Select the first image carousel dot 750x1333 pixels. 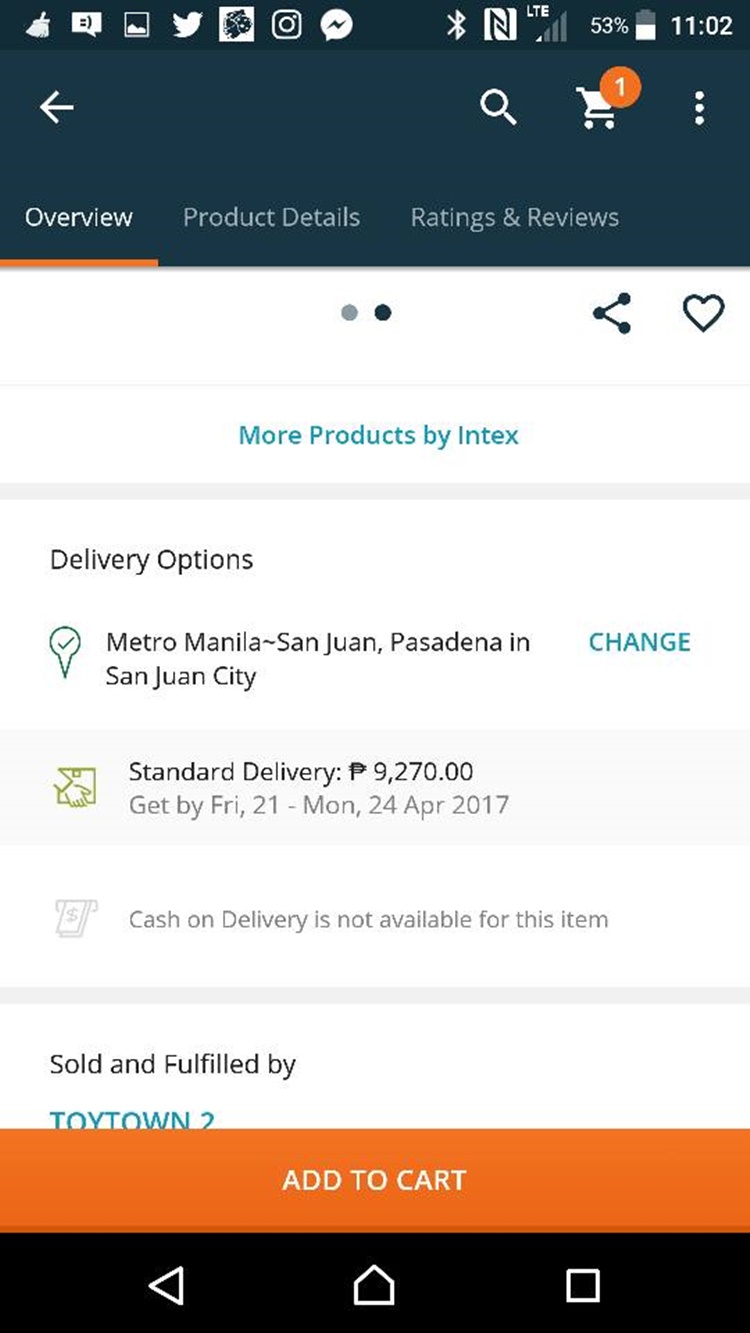(x=349, y=313)
